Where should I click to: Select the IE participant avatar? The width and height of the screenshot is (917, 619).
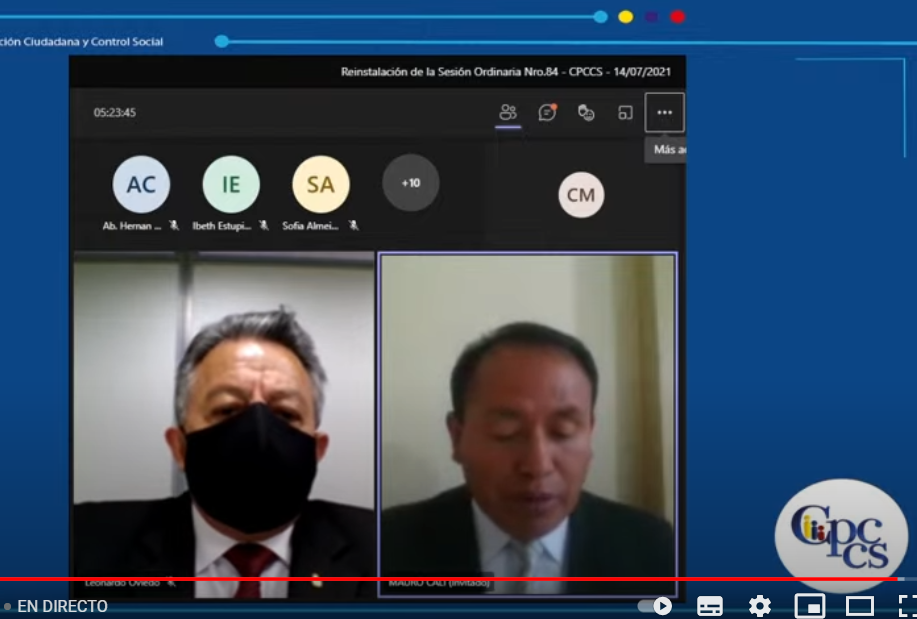click(x=231, y=184)
